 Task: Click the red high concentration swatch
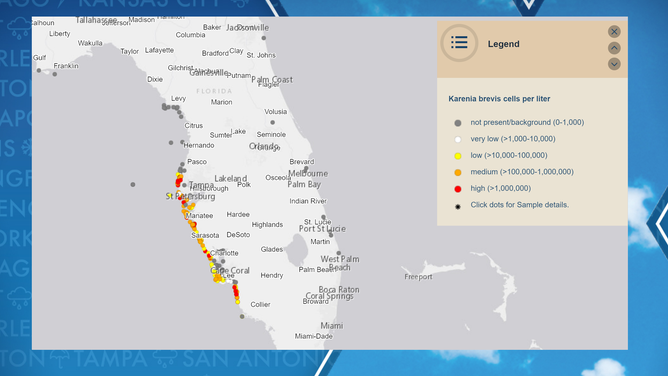point(458,189)
